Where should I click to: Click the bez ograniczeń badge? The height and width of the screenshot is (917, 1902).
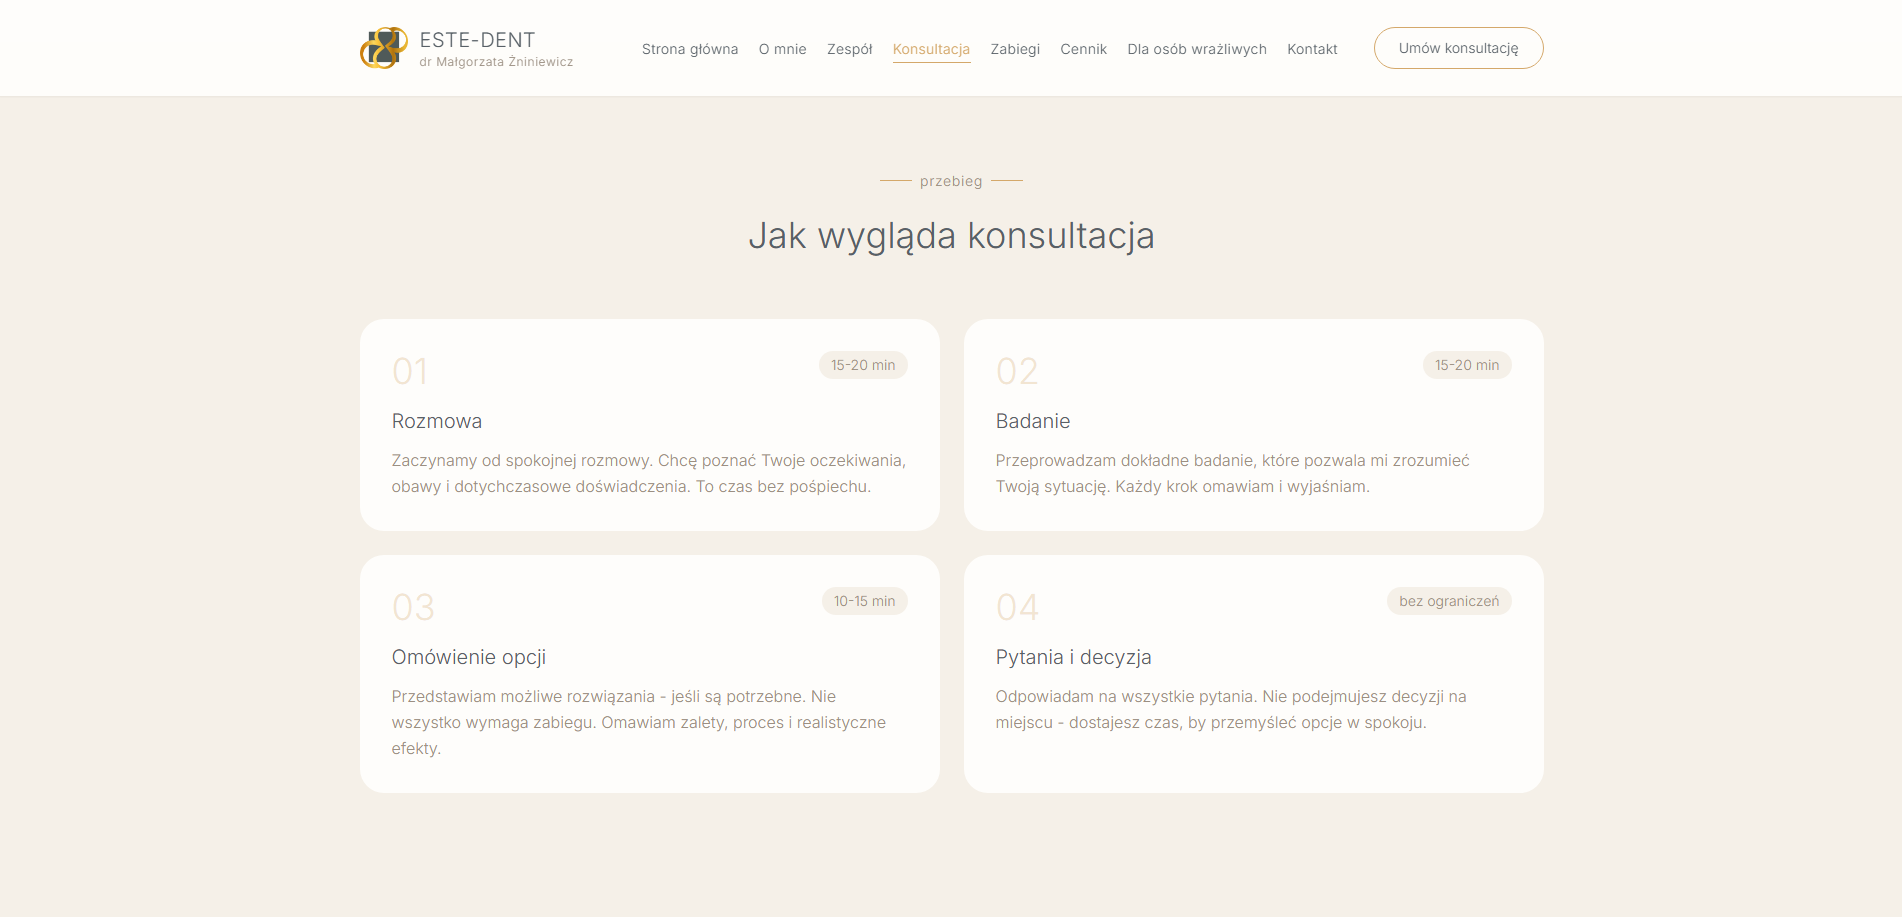click(x=1449, y=601)
